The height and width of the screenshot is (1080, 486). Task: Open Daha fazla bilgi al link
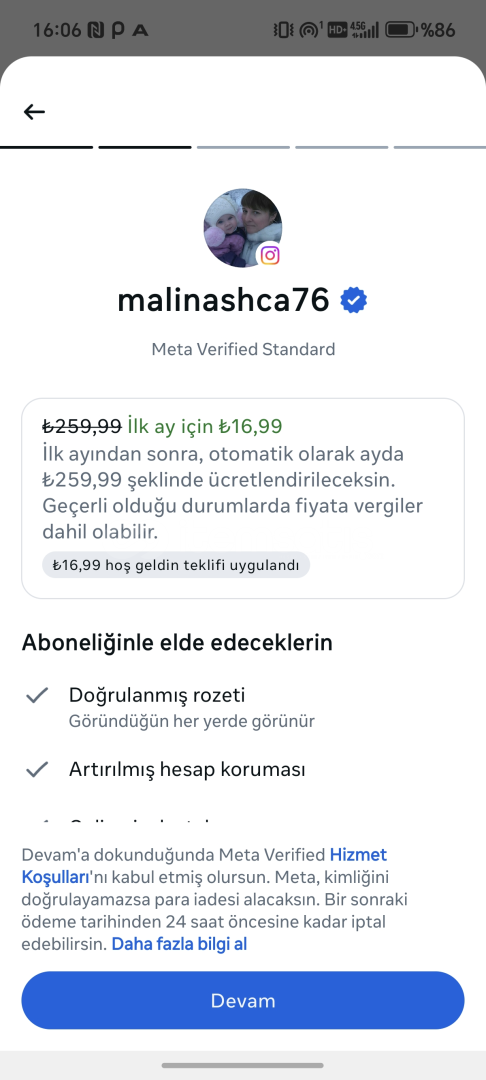click(179, 944)
